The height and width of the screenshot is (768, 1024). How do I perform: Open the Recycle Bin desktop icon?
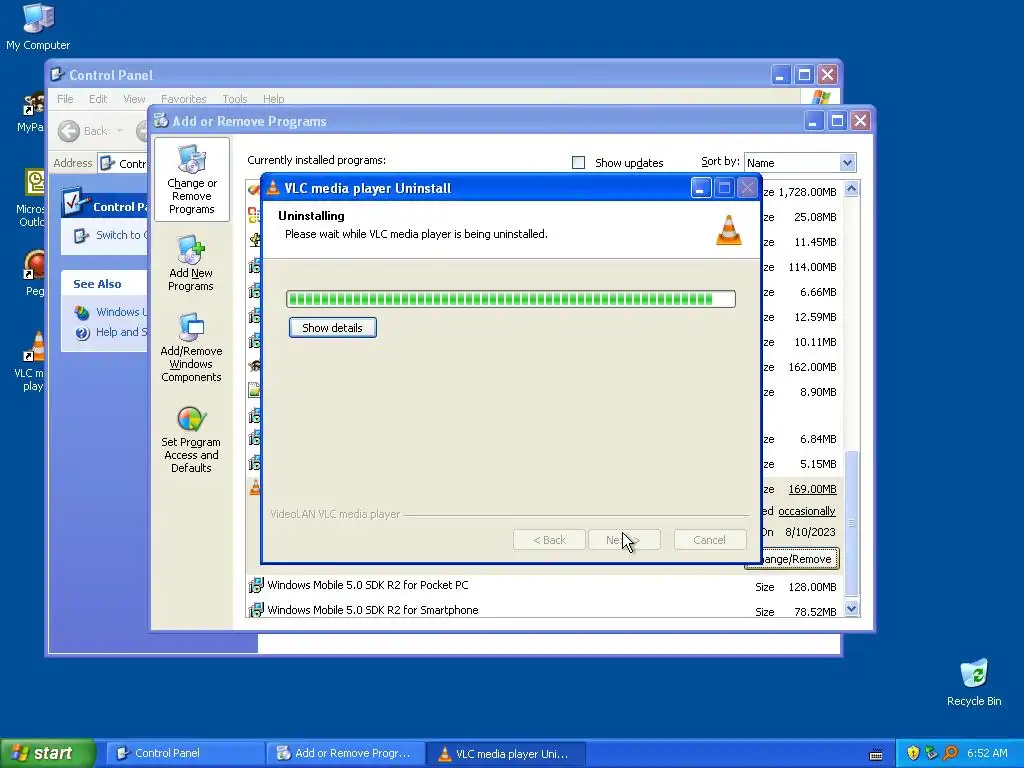coord(974,682)
